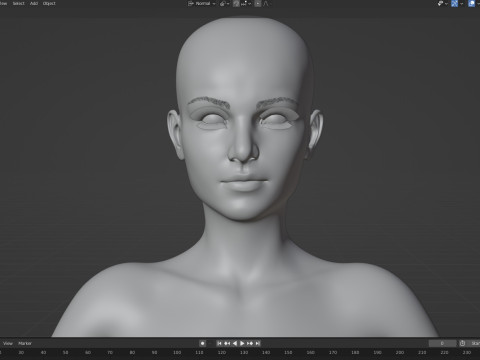Toggle snapping magnet icon
The height and width of the screenshot is (360, 480).
(x=236, y=4)
